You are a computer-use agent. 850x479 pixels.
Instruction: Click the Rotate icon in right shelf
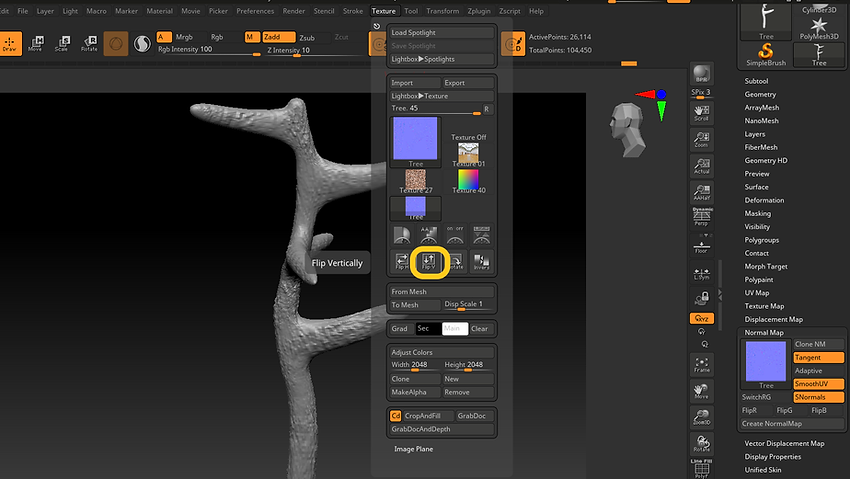(x=701, y=443)
